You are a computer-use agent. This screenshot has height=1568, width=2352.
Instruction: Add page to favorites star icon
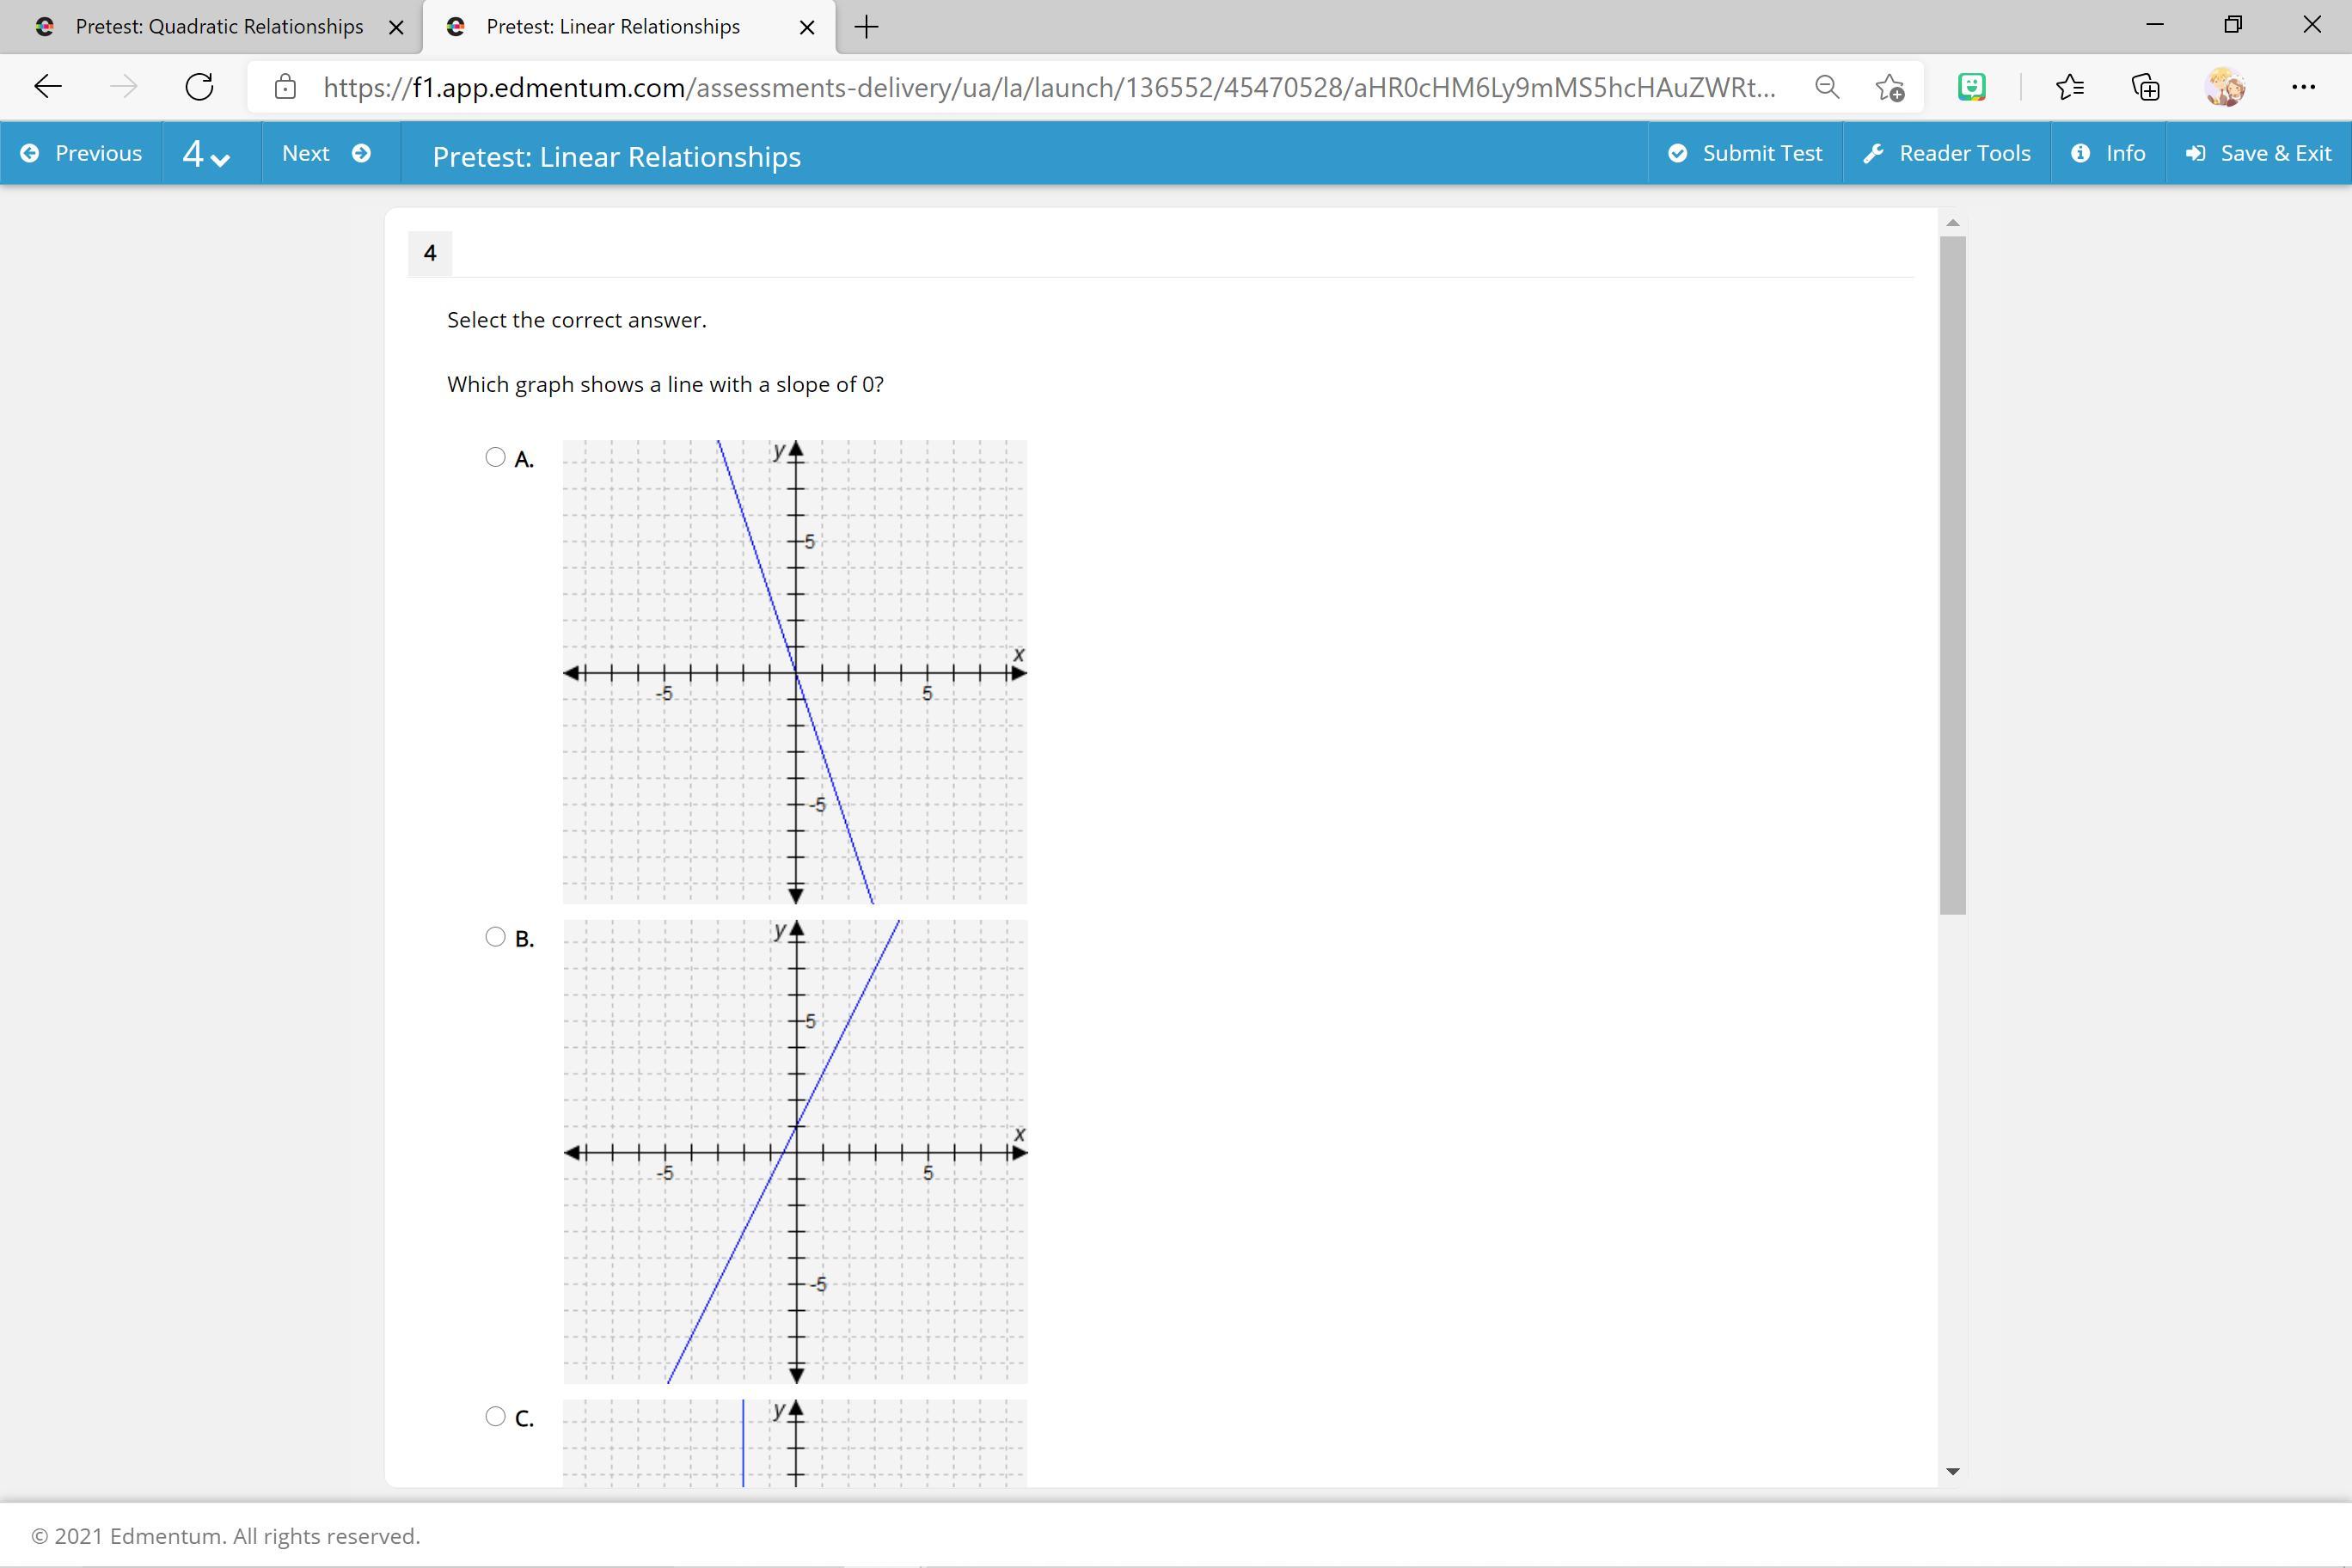pyautogui.click(x=1889, y=87)
